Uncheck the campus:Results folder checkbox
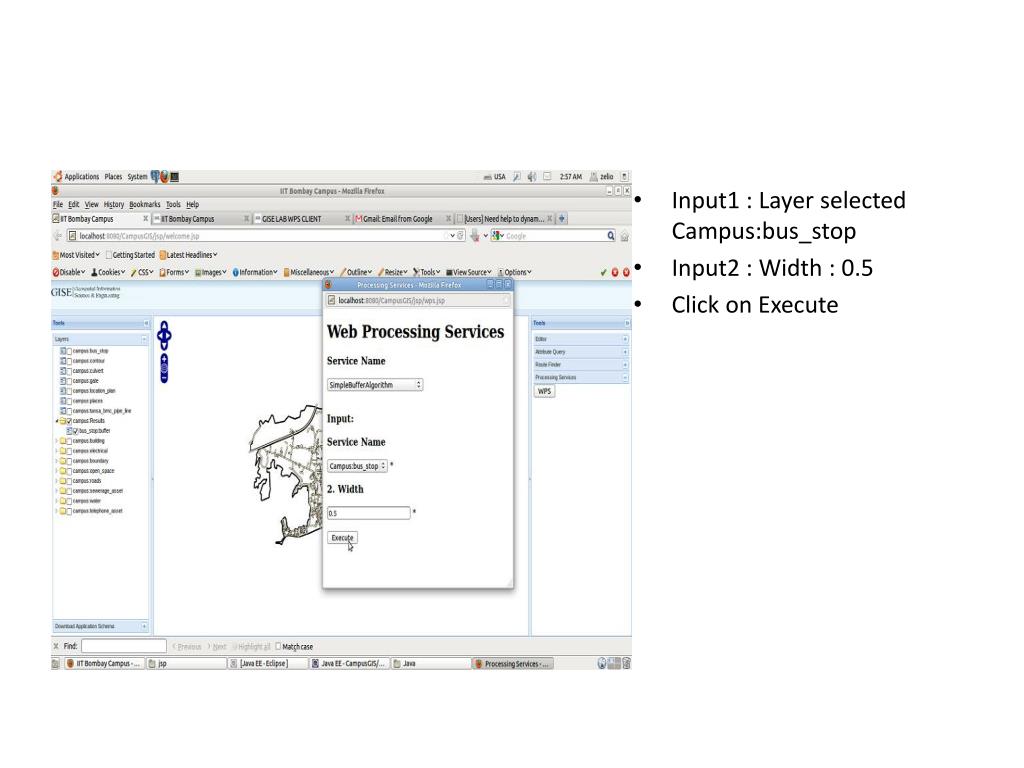 pos(69,421)
